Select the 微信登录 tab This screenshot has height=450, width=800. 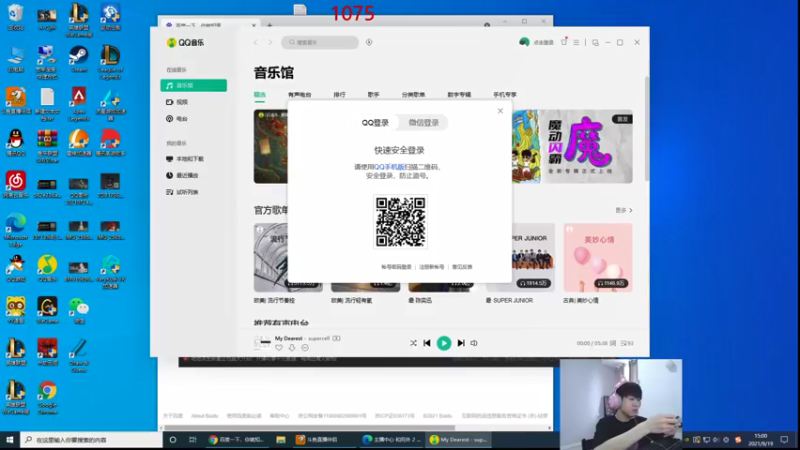(x=423, y=122)
